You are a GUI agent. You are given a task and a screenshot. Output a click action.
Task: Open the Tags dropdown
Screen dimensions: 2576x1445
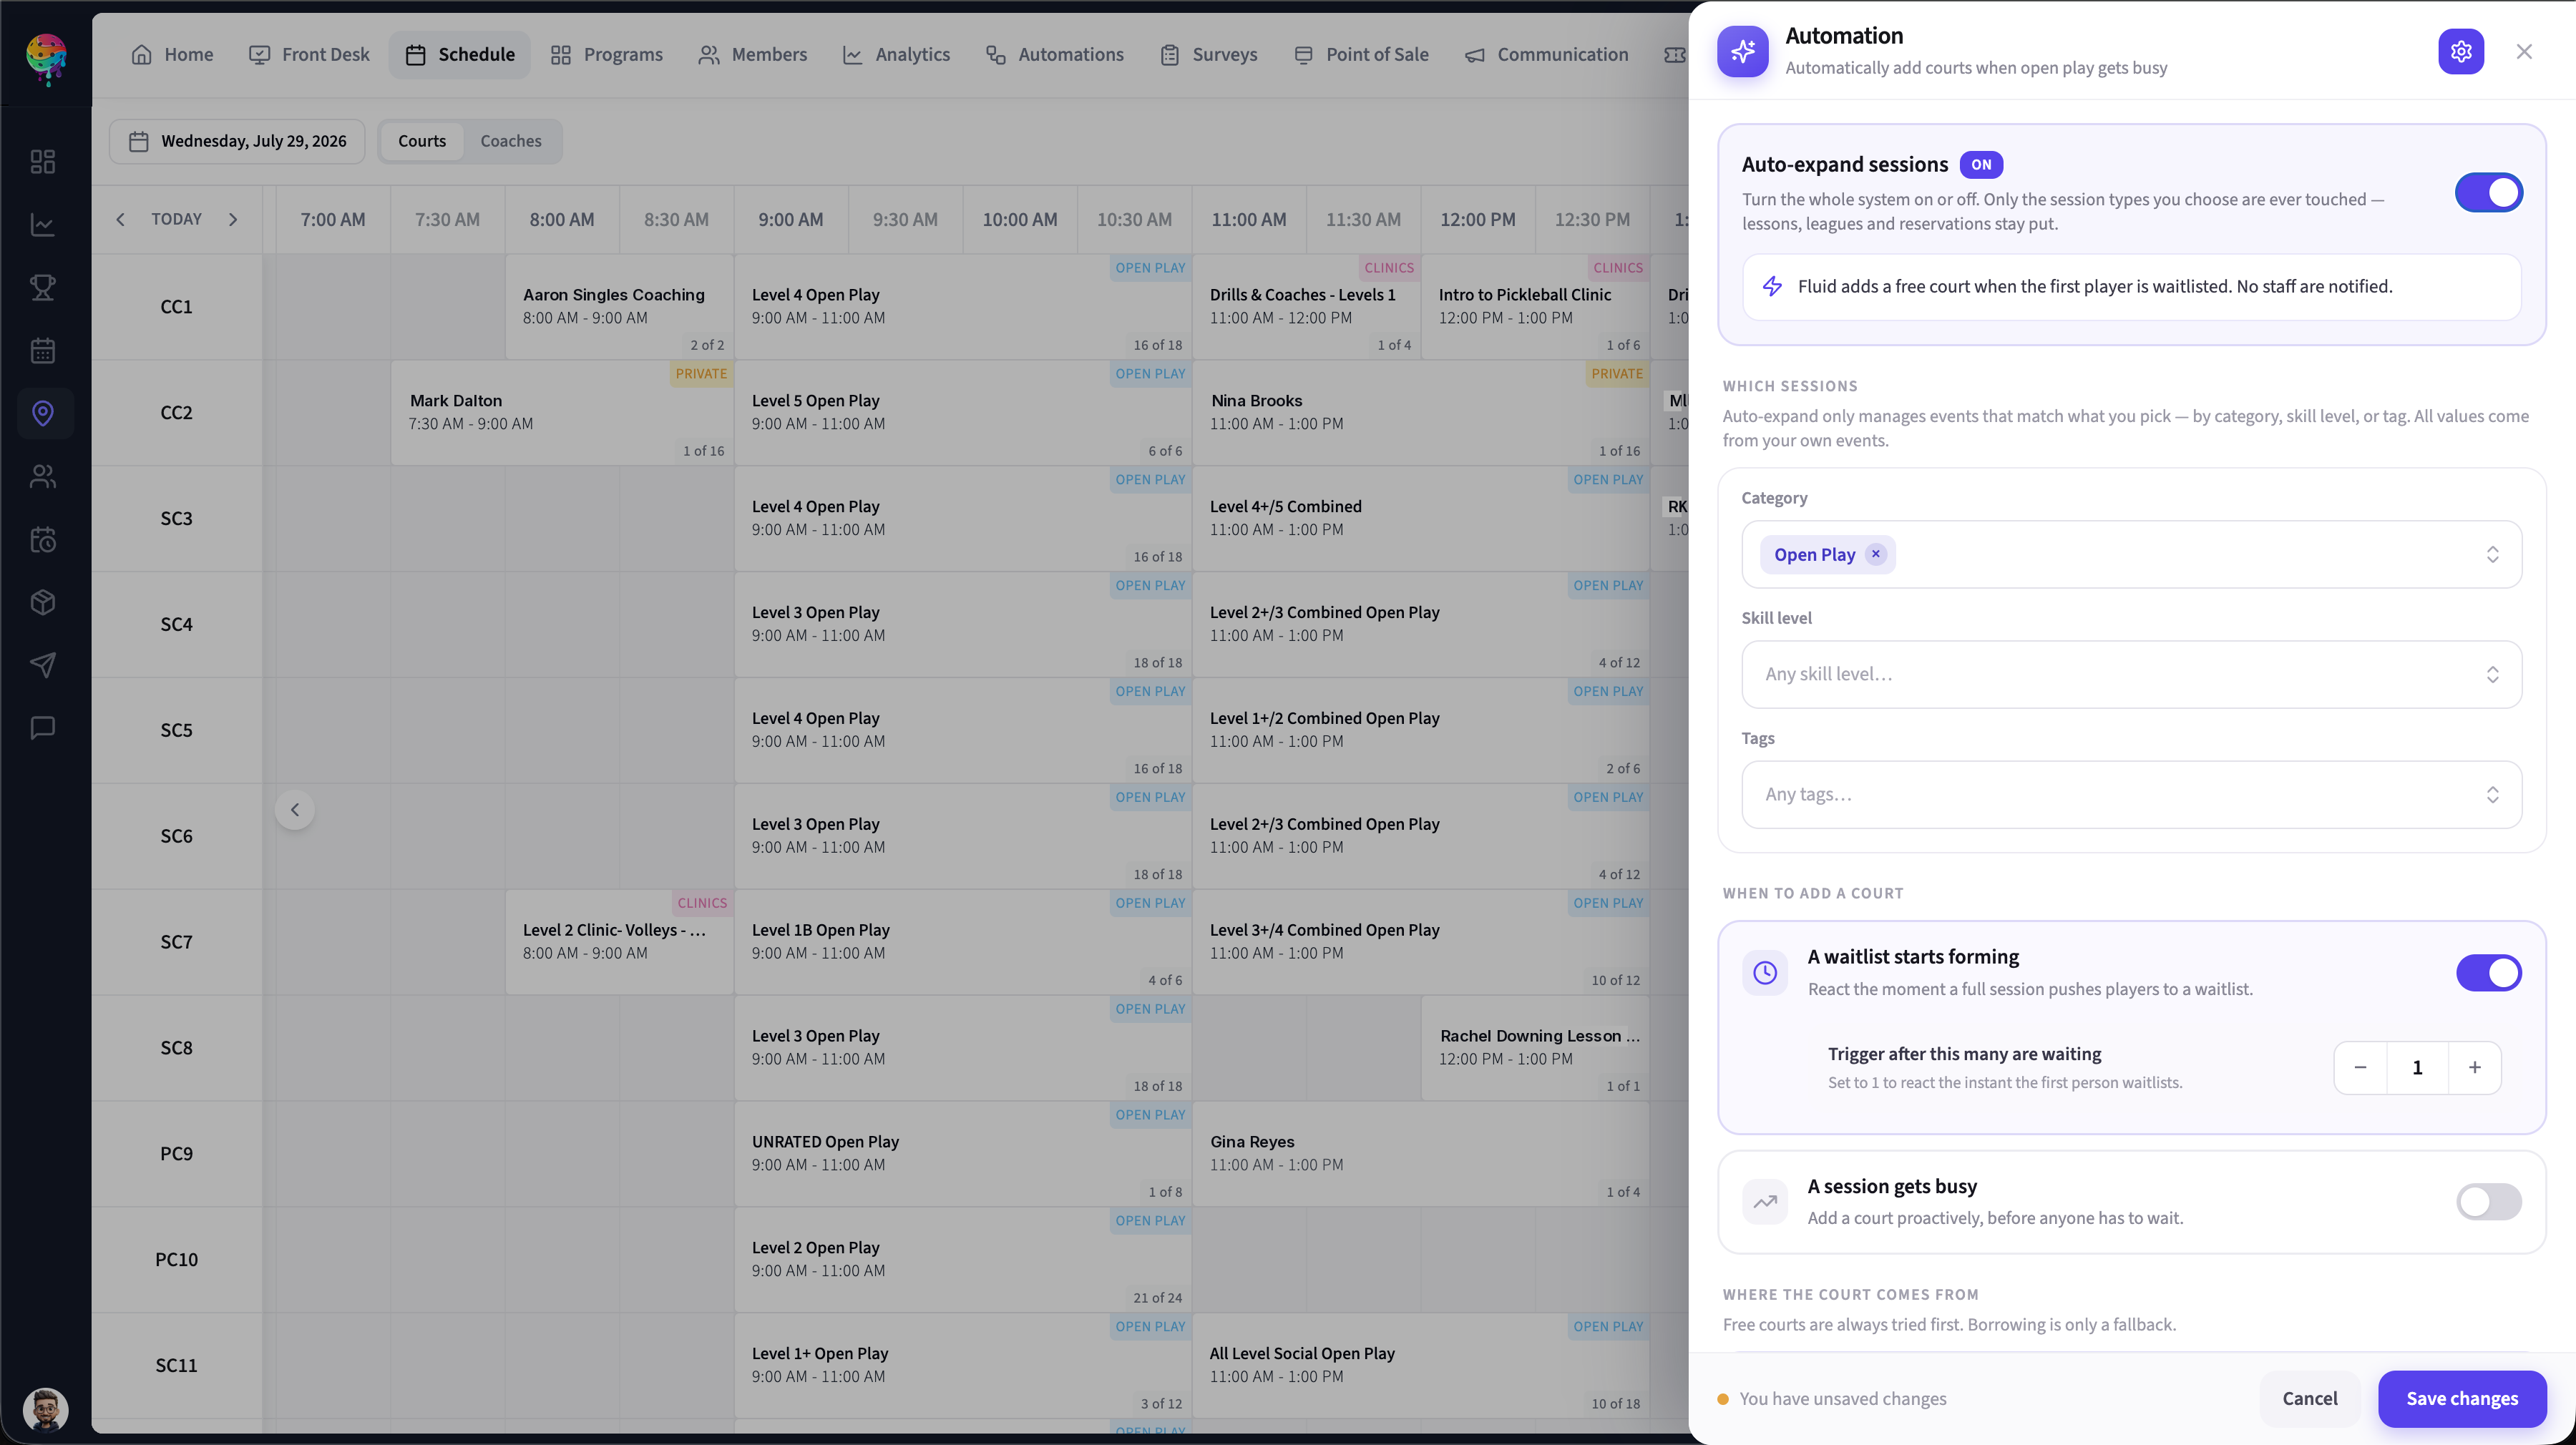pos(2131,794)
